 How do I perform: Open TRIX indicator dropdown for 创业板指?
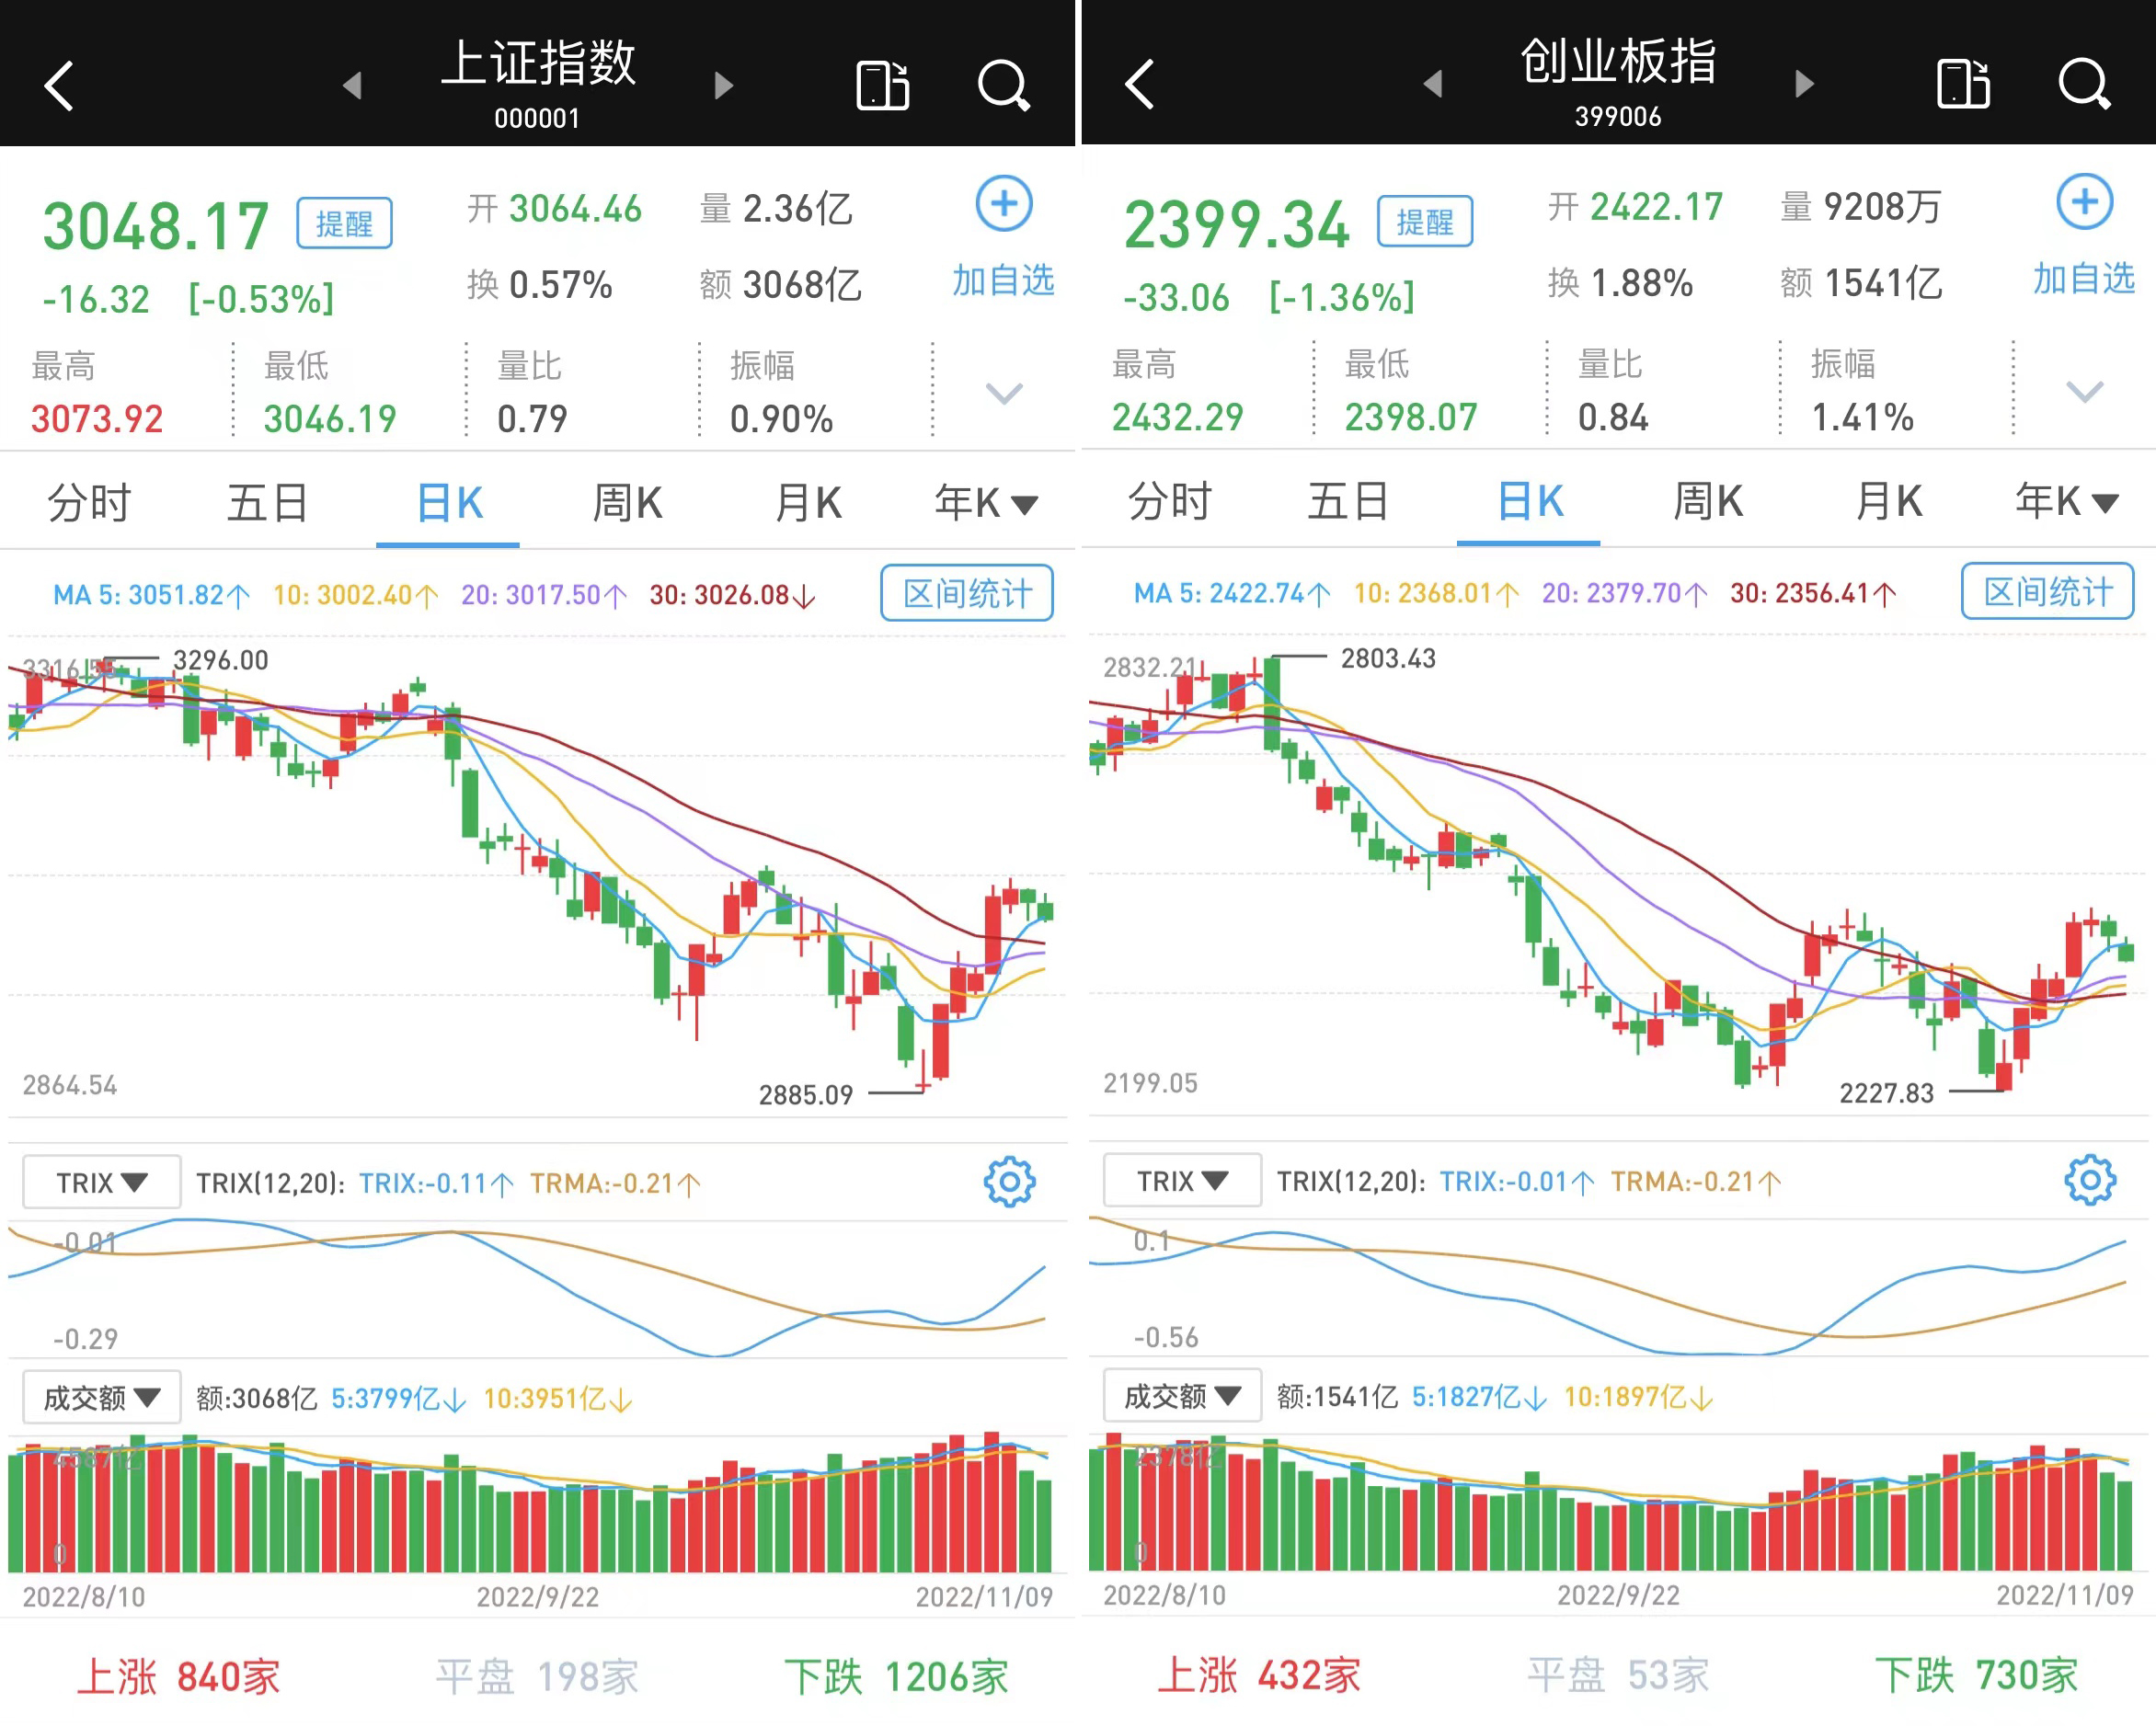click(x=1182, y=1181)
